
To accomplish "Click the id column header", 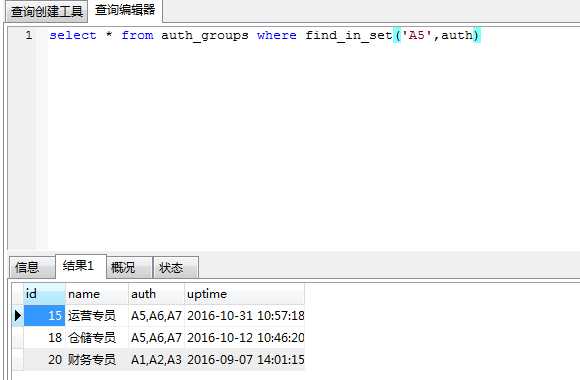I will point(44,294).
